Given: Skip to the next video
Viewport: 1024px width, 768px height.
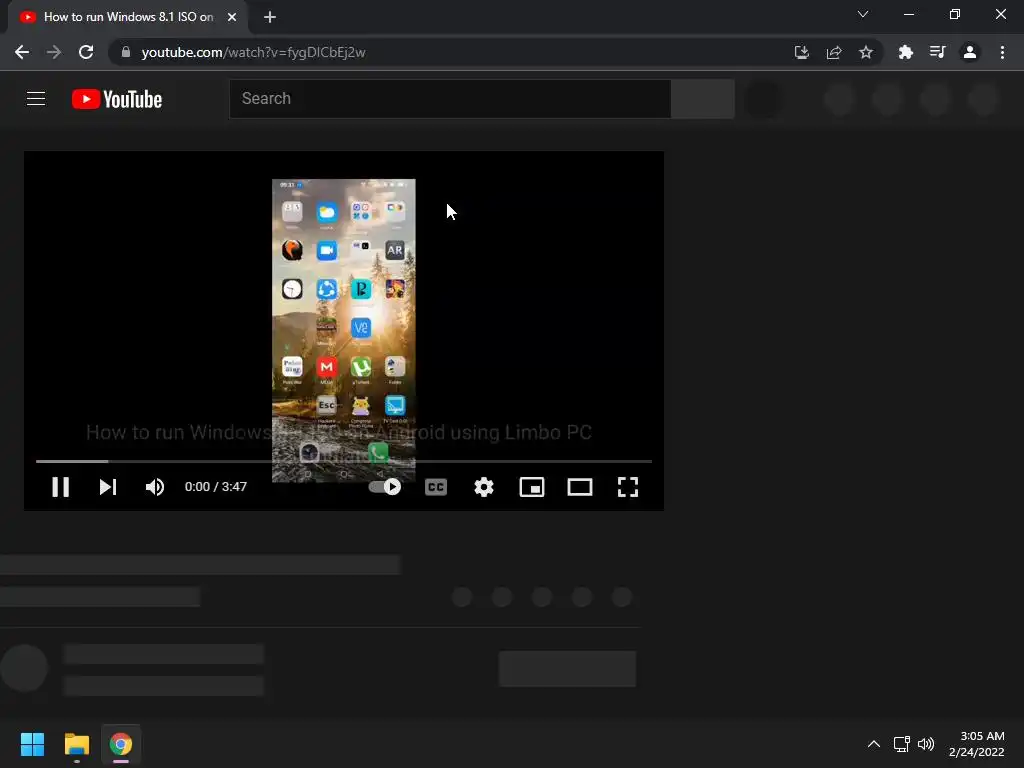Looking at the screenshot, I should (x=108, y=487).
